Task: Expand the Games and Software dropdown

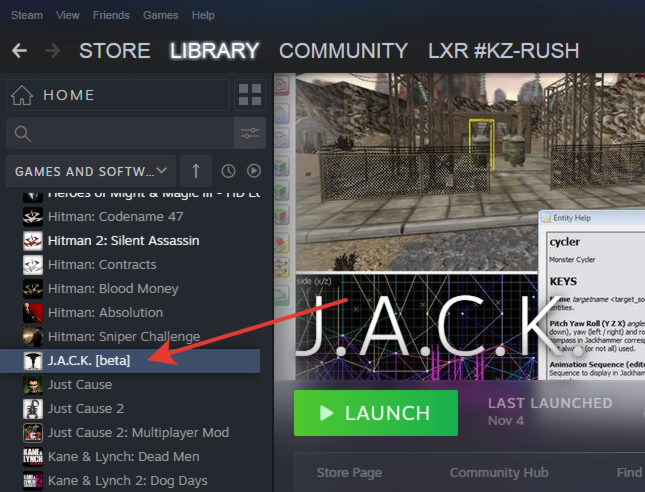Action: pyautogui.click(x=91, y=171)
